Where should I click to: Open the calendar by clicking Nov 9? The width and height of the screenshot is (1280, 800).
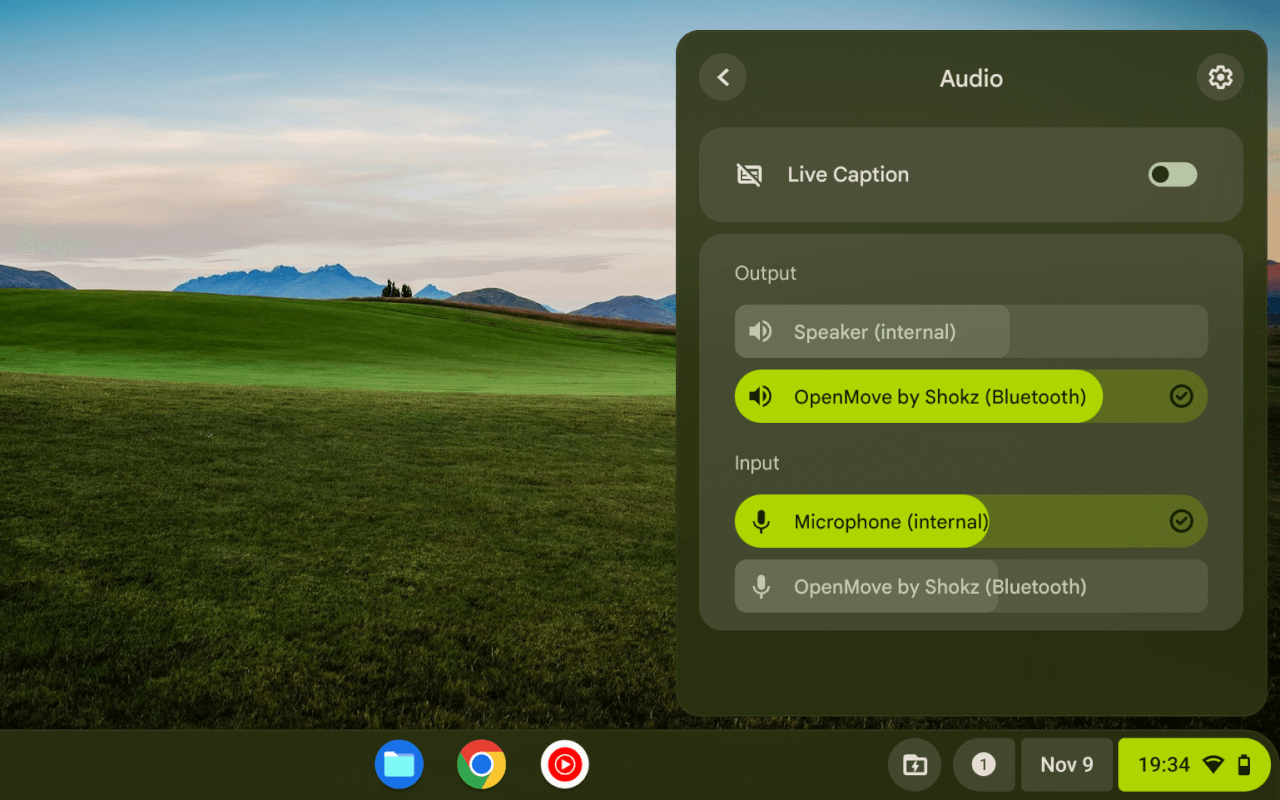(1066, 764)
